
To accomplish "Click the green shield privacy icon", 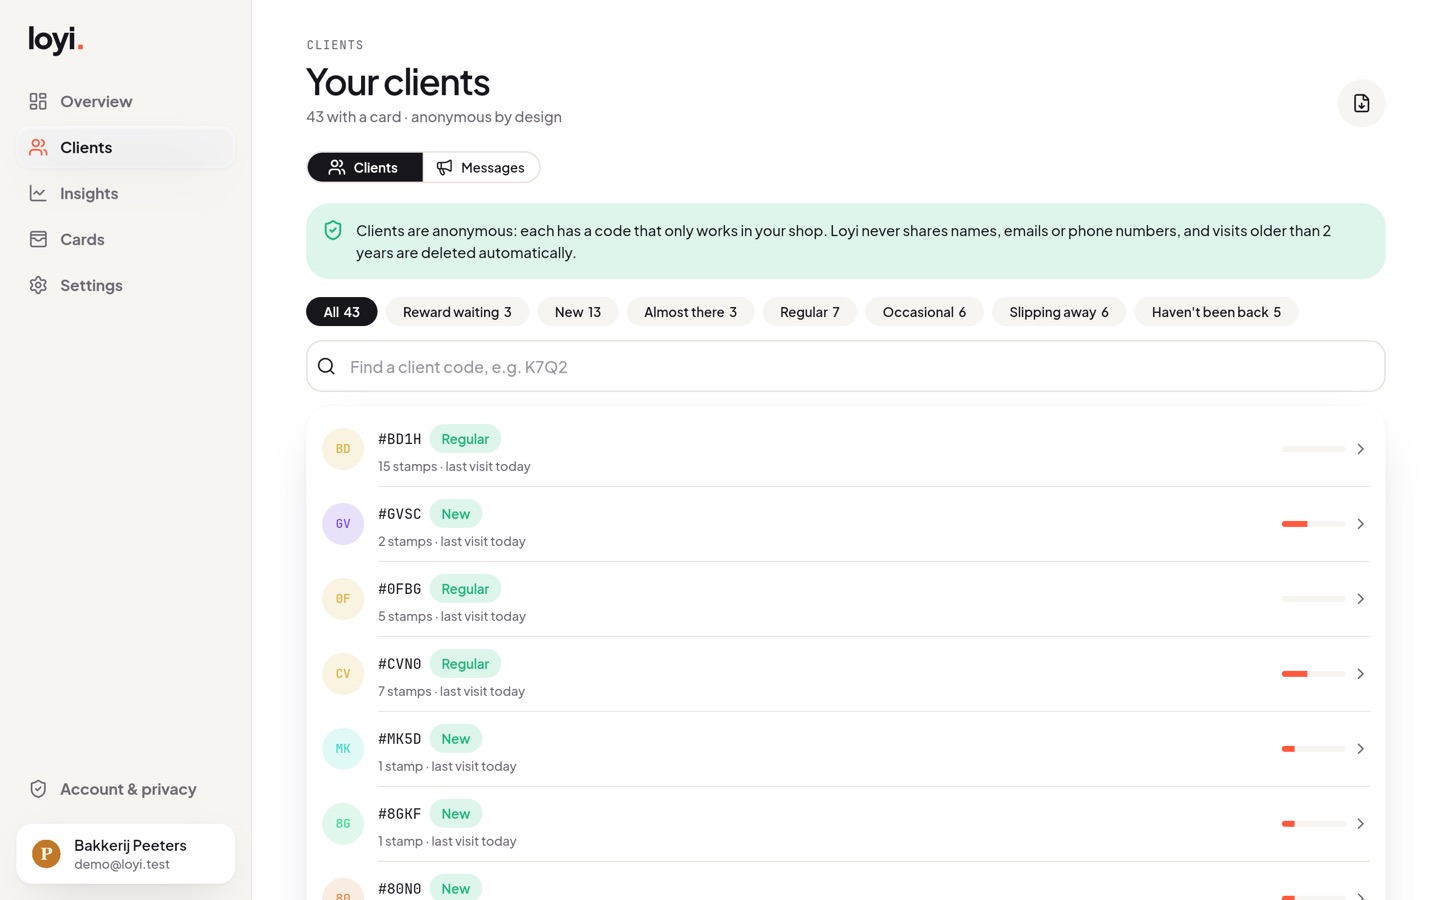I will [x=333, y=231].
